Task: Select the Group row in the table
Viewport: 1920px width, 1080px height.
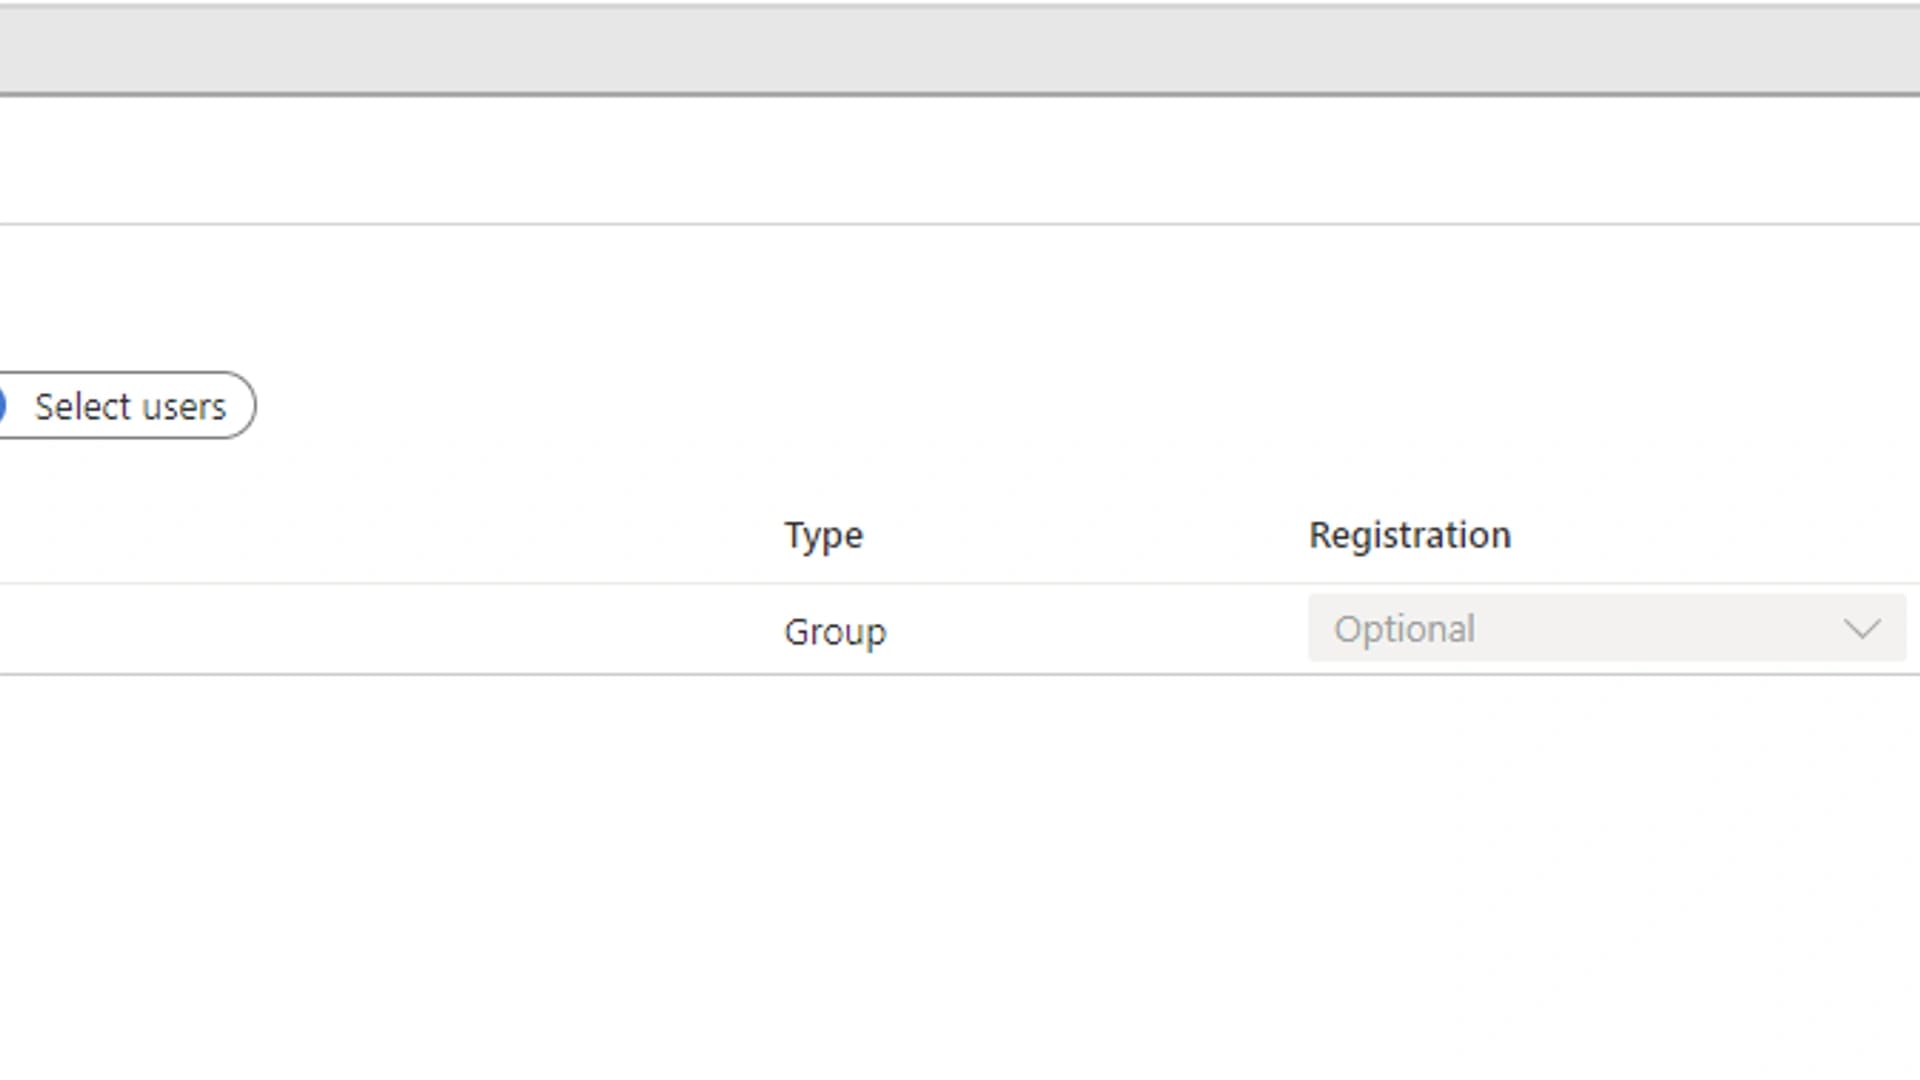Action: pos(600,630)
